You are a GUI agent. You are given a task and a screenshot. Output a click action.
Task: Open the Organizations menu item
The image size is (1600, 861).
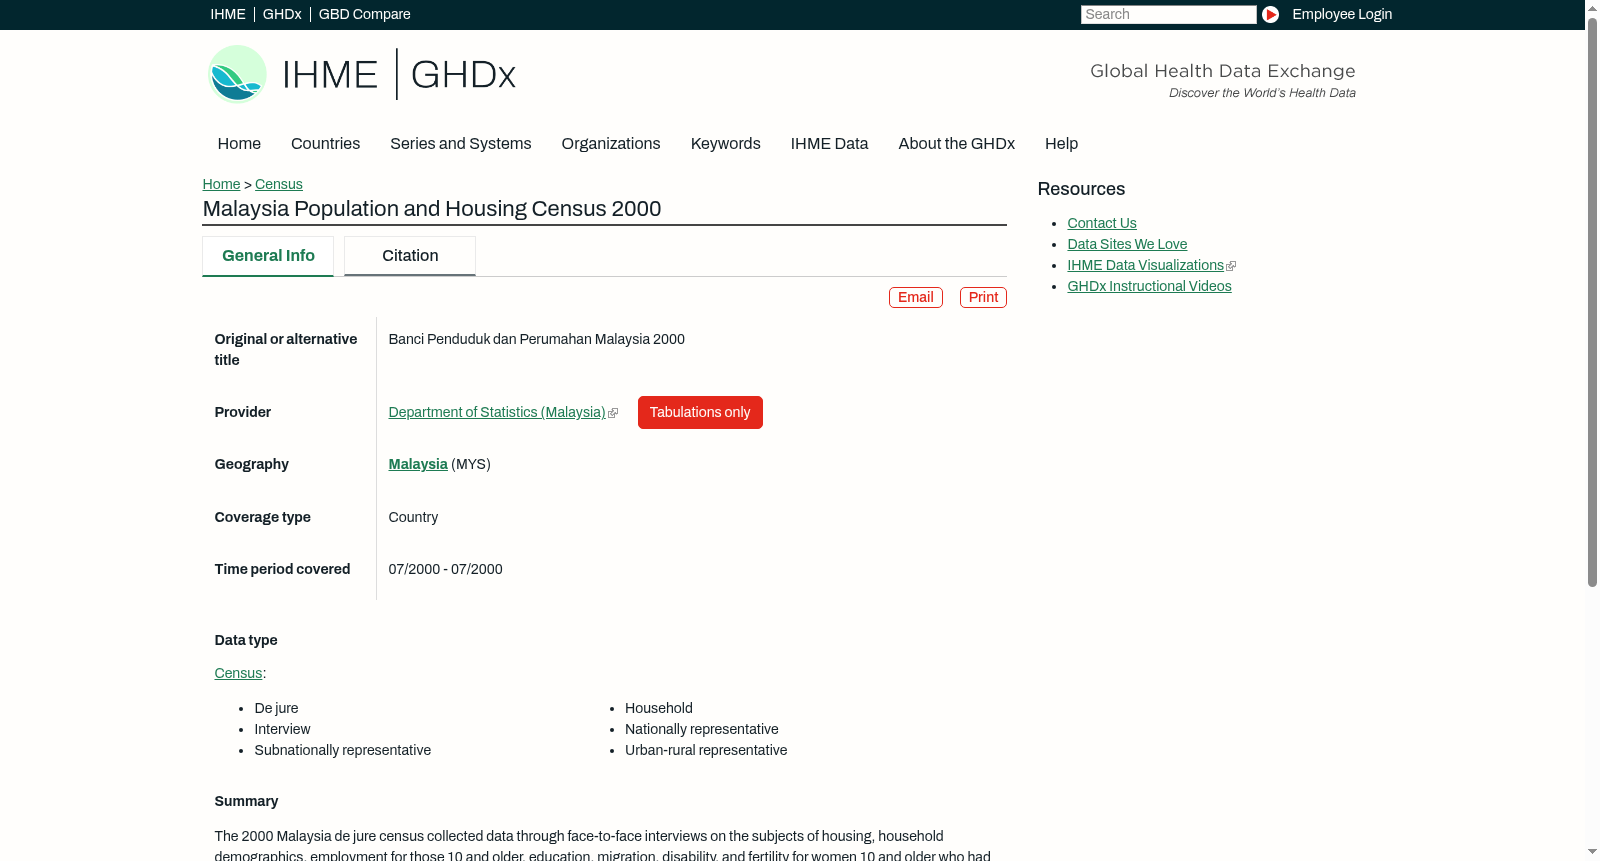pos(611,144)
